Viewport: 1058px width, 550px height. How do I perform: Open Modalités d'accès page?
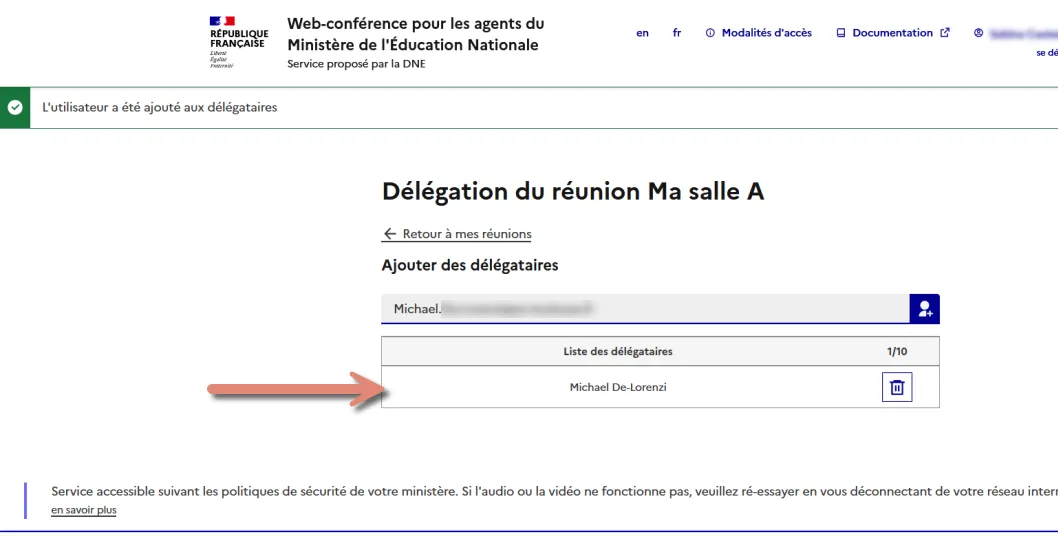coord(758,32)
